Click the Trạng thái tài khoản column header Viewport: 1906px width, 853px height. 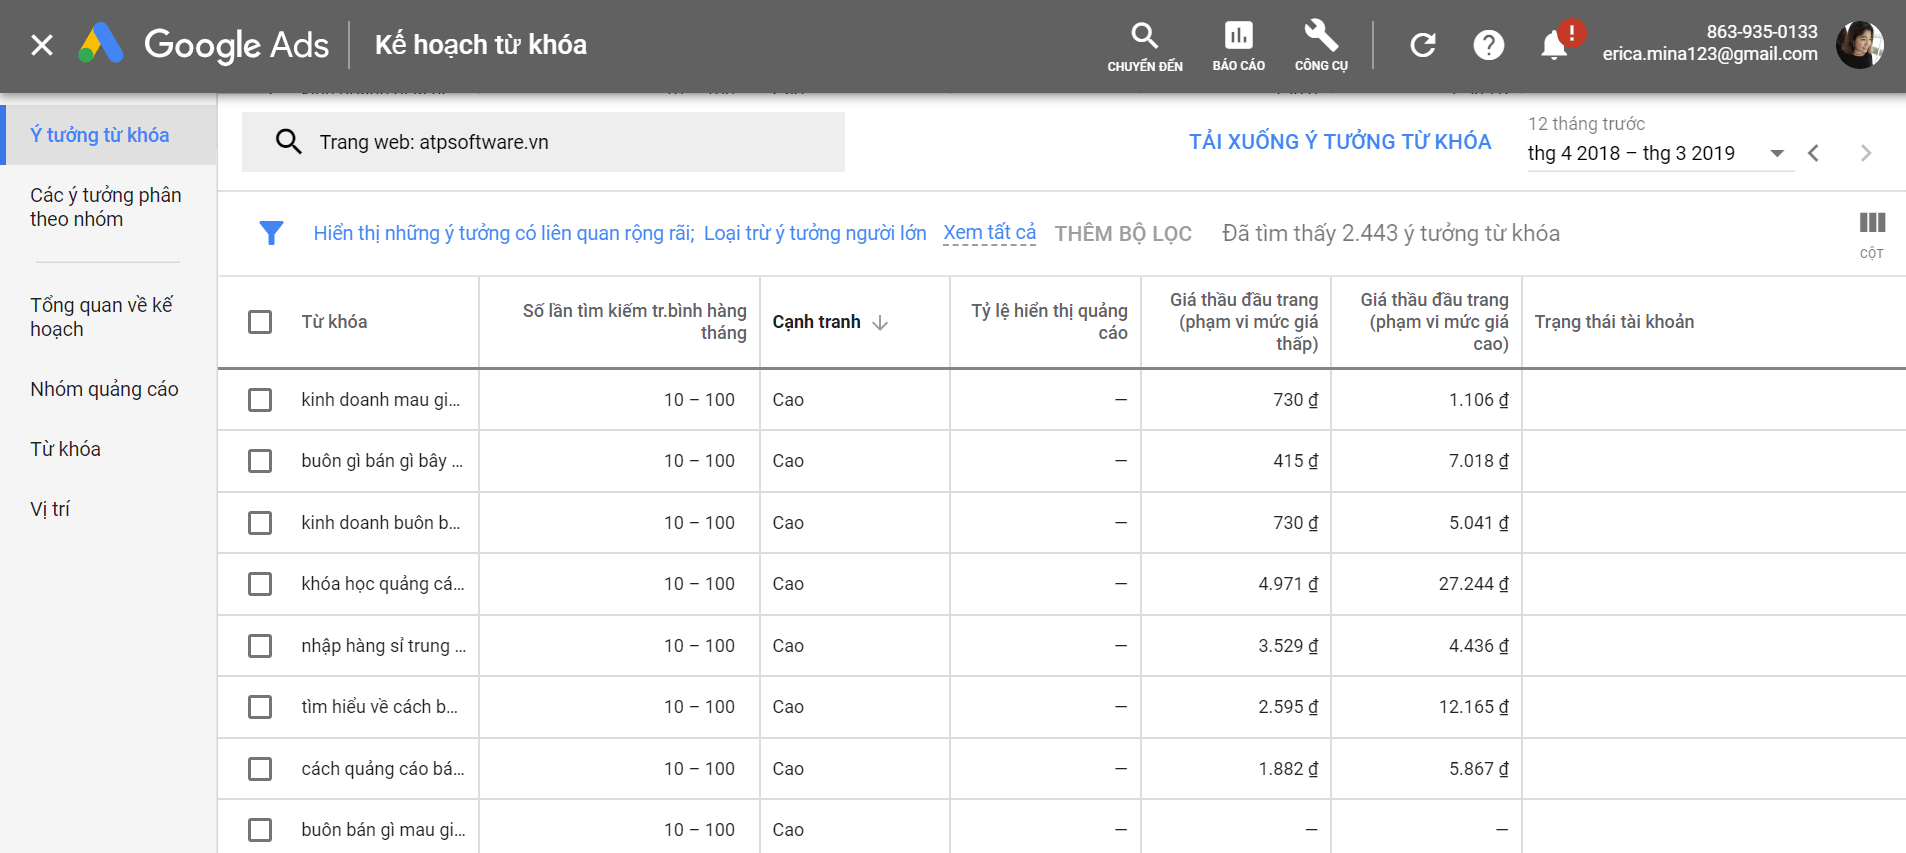pyautogui.click(x=1614, y=322)
